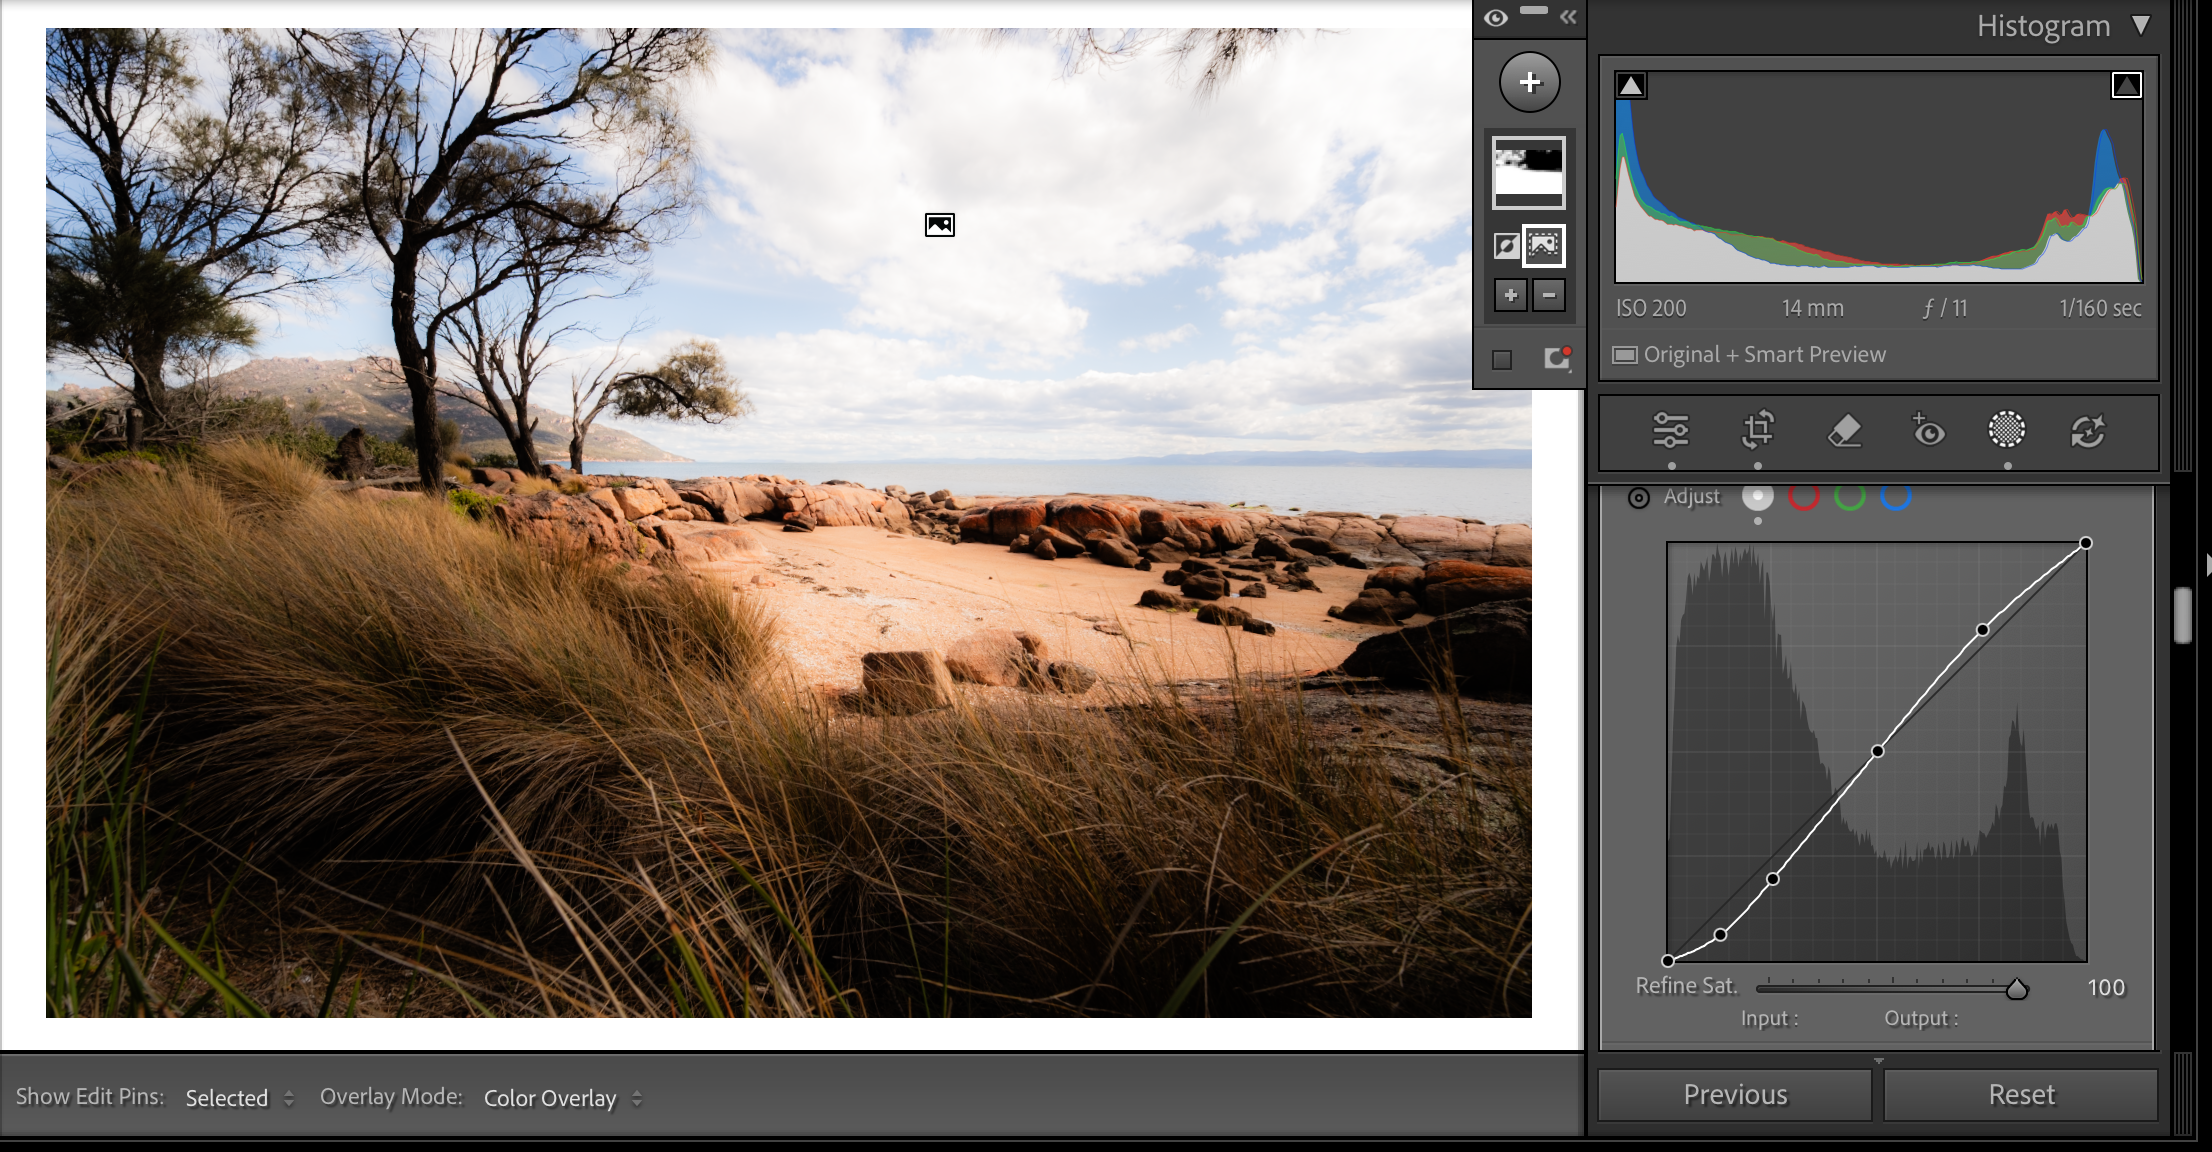This screenshot has width=2212, height=1152.
Task: Click the invert mask icon
Action: click(1506, 245)
